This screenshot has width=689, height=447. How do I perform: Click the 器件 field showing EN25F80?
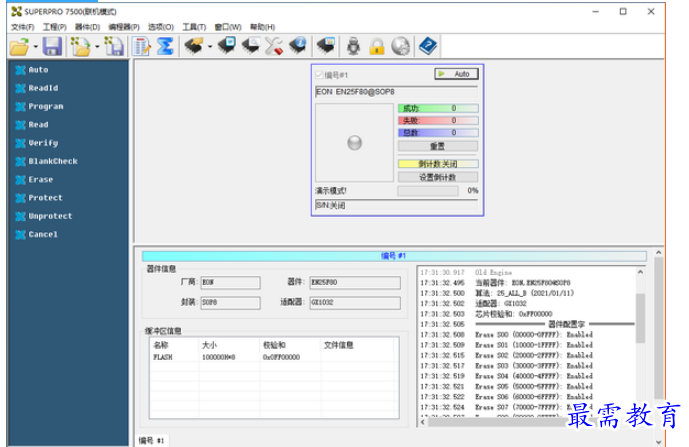[355, 282]
